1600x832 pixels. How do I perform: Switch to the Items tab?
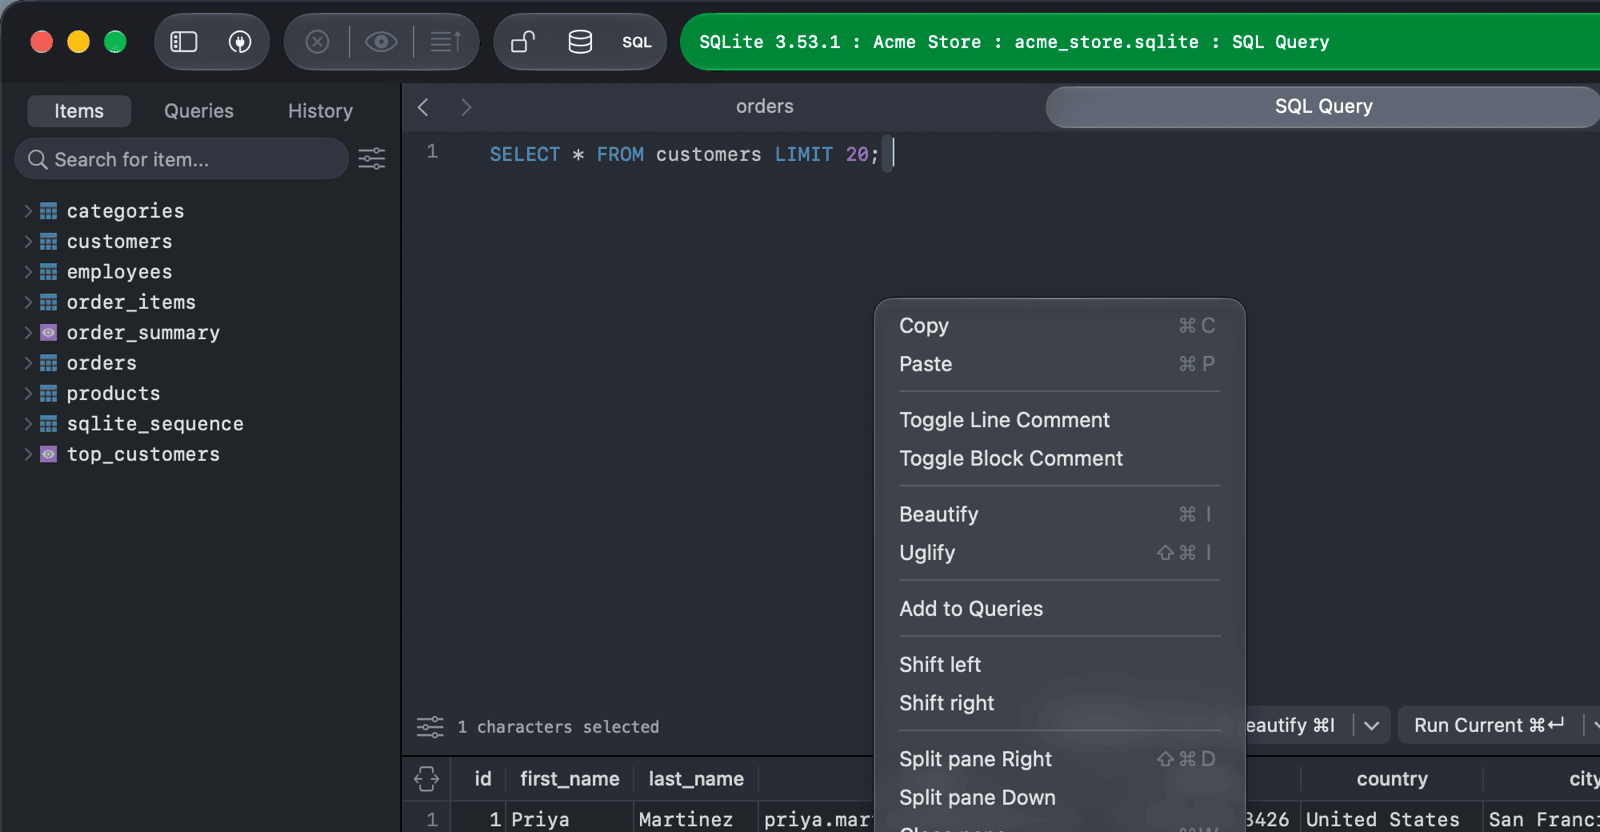79,111
